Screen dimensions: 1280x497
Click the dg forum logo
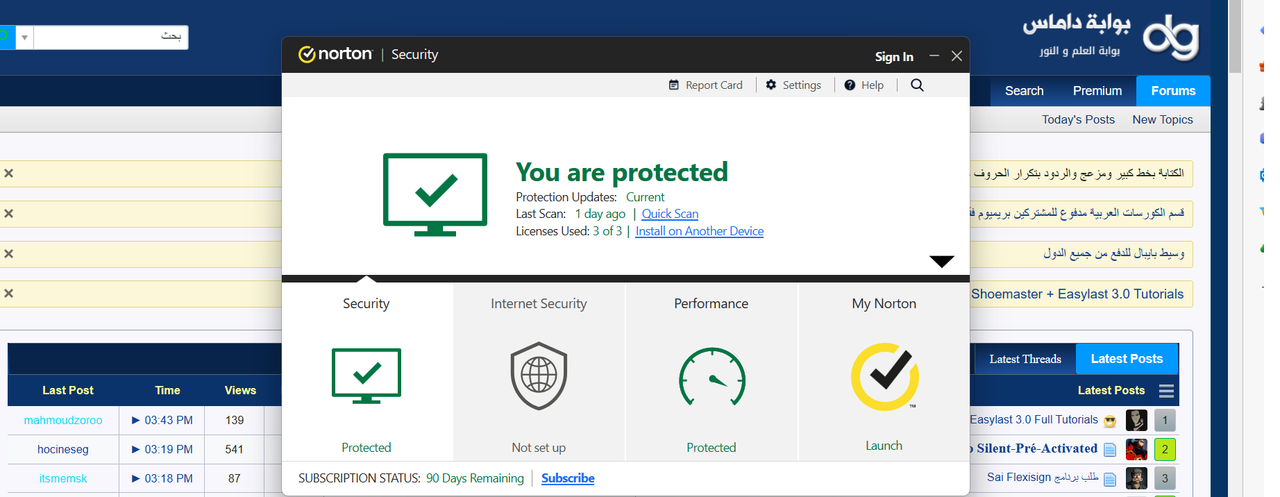(1169, 37)
